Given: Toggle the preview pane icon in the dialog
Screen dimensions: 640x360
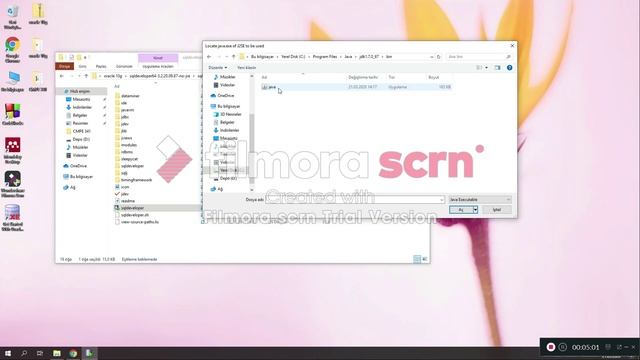Looking at the screenshot, I should pos(497,68).
